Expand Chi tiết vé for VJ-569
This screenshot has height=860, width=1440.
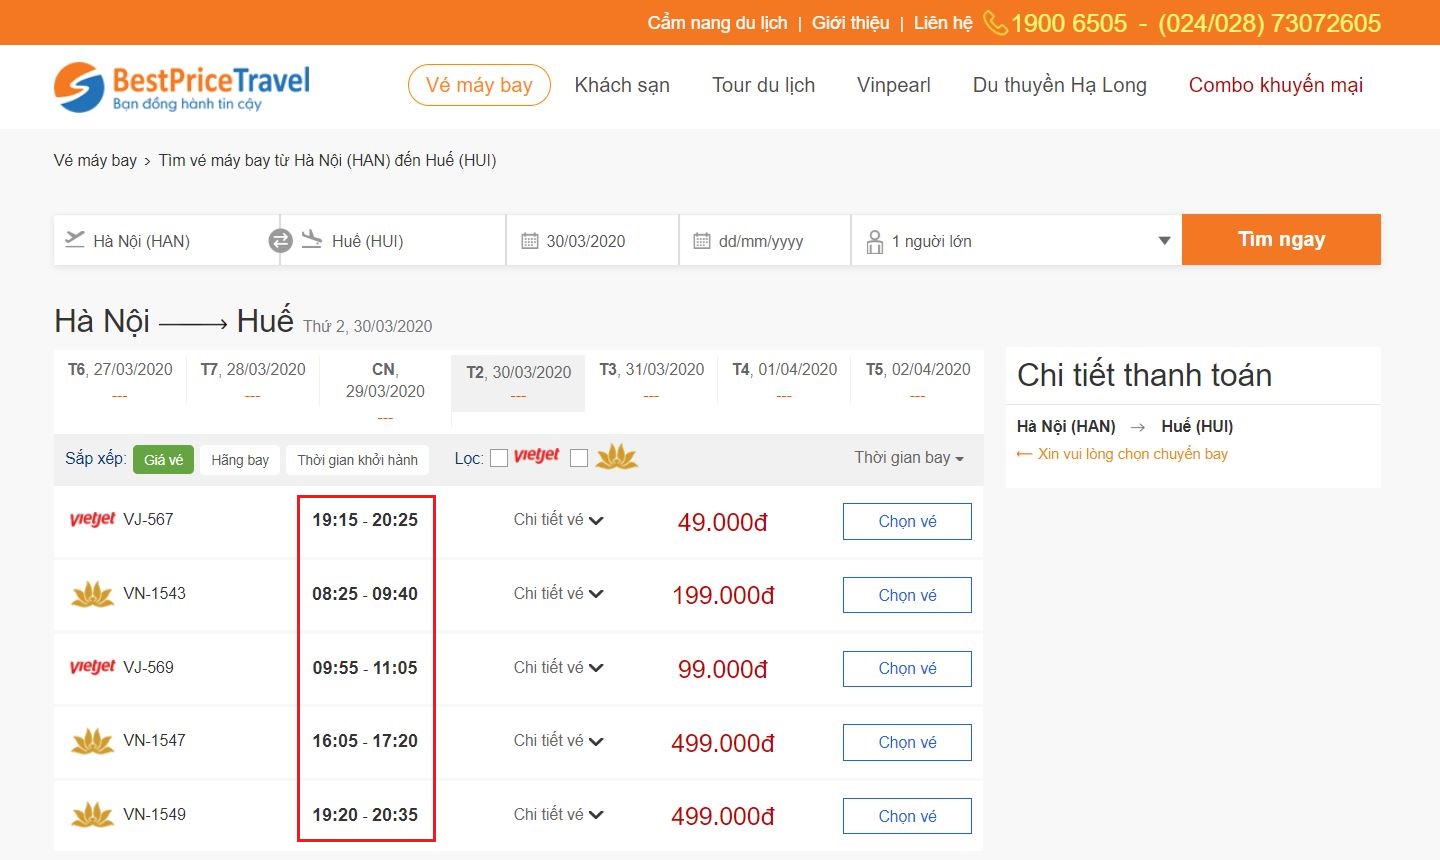point(559,667)
